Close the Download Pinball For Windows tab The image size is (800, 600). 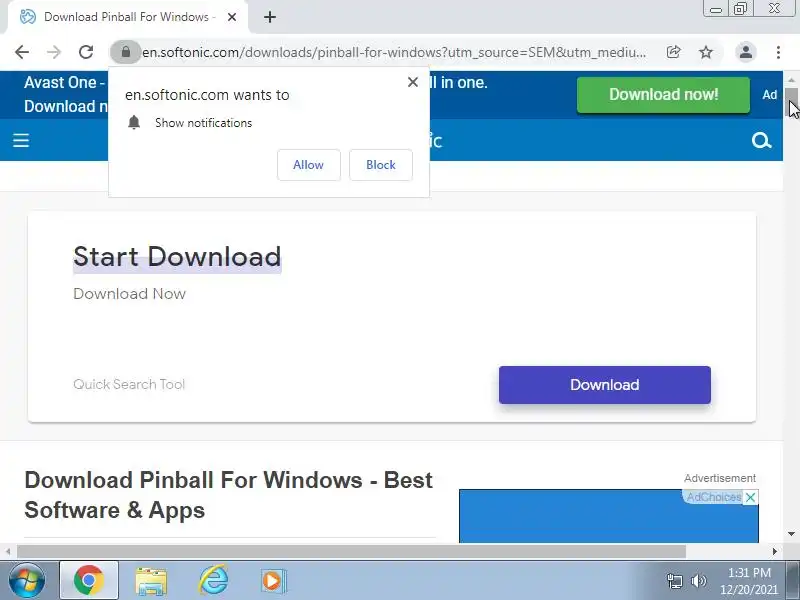tap(232, 17)
